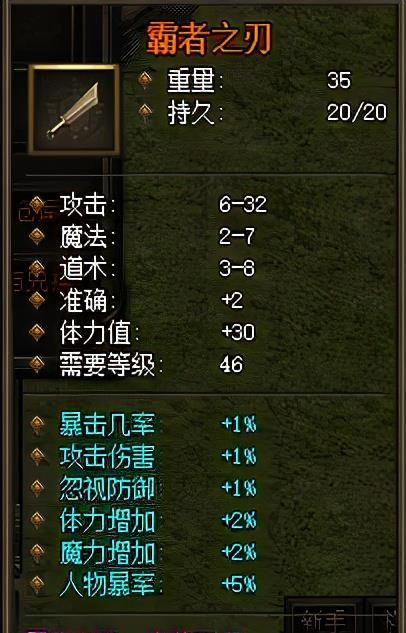Click the 体力增加 +2% value
Screen dimensions: 406x633
pos(239,520)
